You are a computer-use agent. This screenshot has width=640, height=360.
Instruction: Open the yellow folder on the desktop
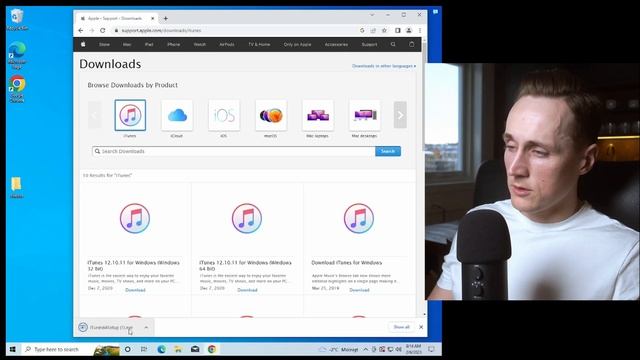(16, 187)
